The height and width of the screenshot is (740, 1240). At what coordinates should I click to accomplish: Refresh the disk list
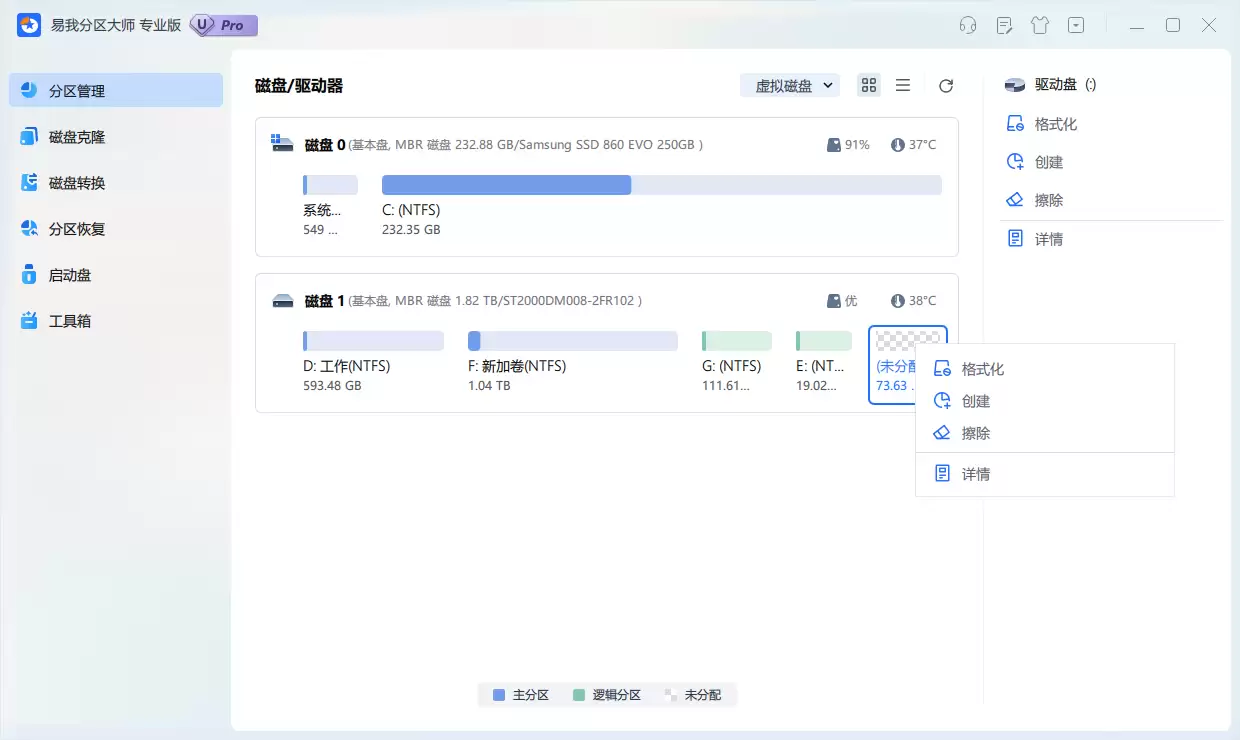click(x=945, y=85)
